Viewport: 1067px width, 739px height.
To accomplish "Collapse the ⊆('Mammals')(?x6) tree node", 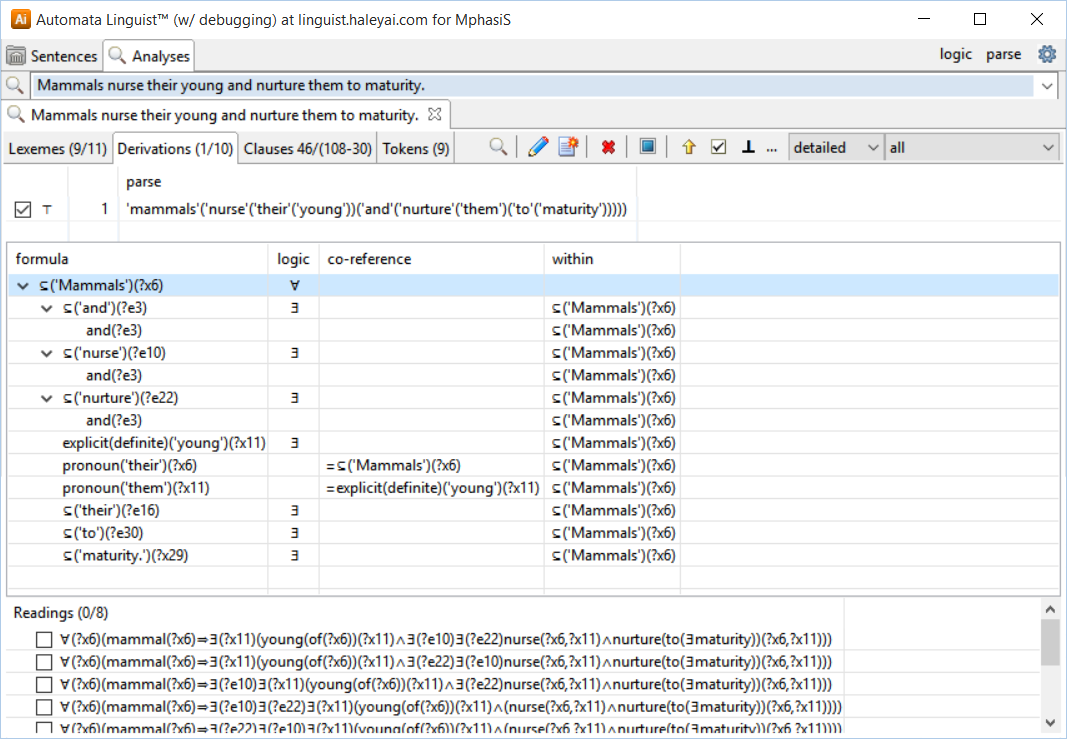I will click(x=22, y=286).
